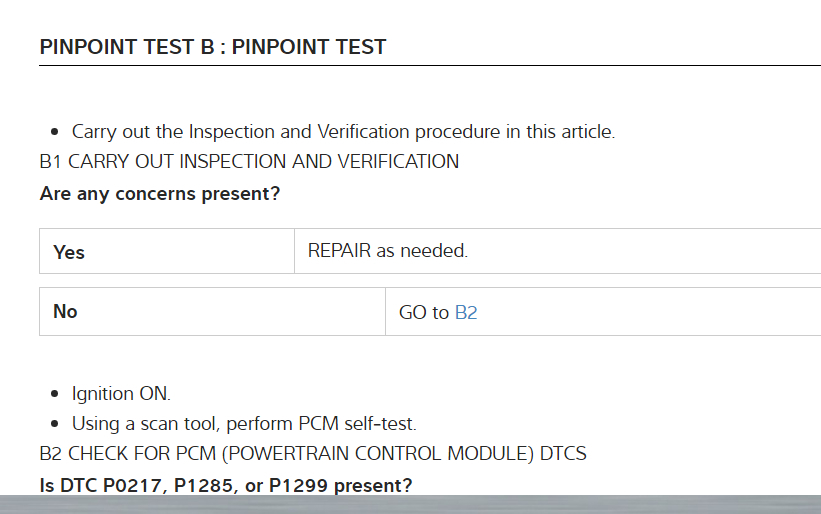Viewport: 821px width, 514px height.
Task: Click the PINPOINT TEST B heading
Action: (x=212, y=47)
